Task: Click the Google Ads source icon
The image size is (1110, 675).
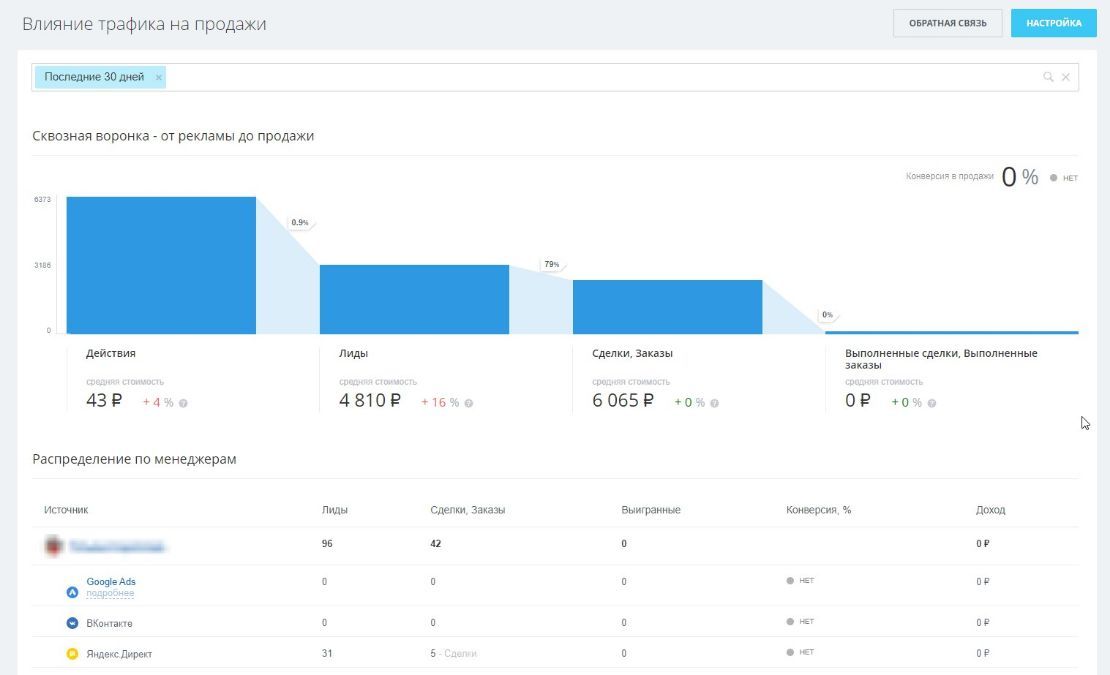Action: pyautogui.click(x=72, y=592)
